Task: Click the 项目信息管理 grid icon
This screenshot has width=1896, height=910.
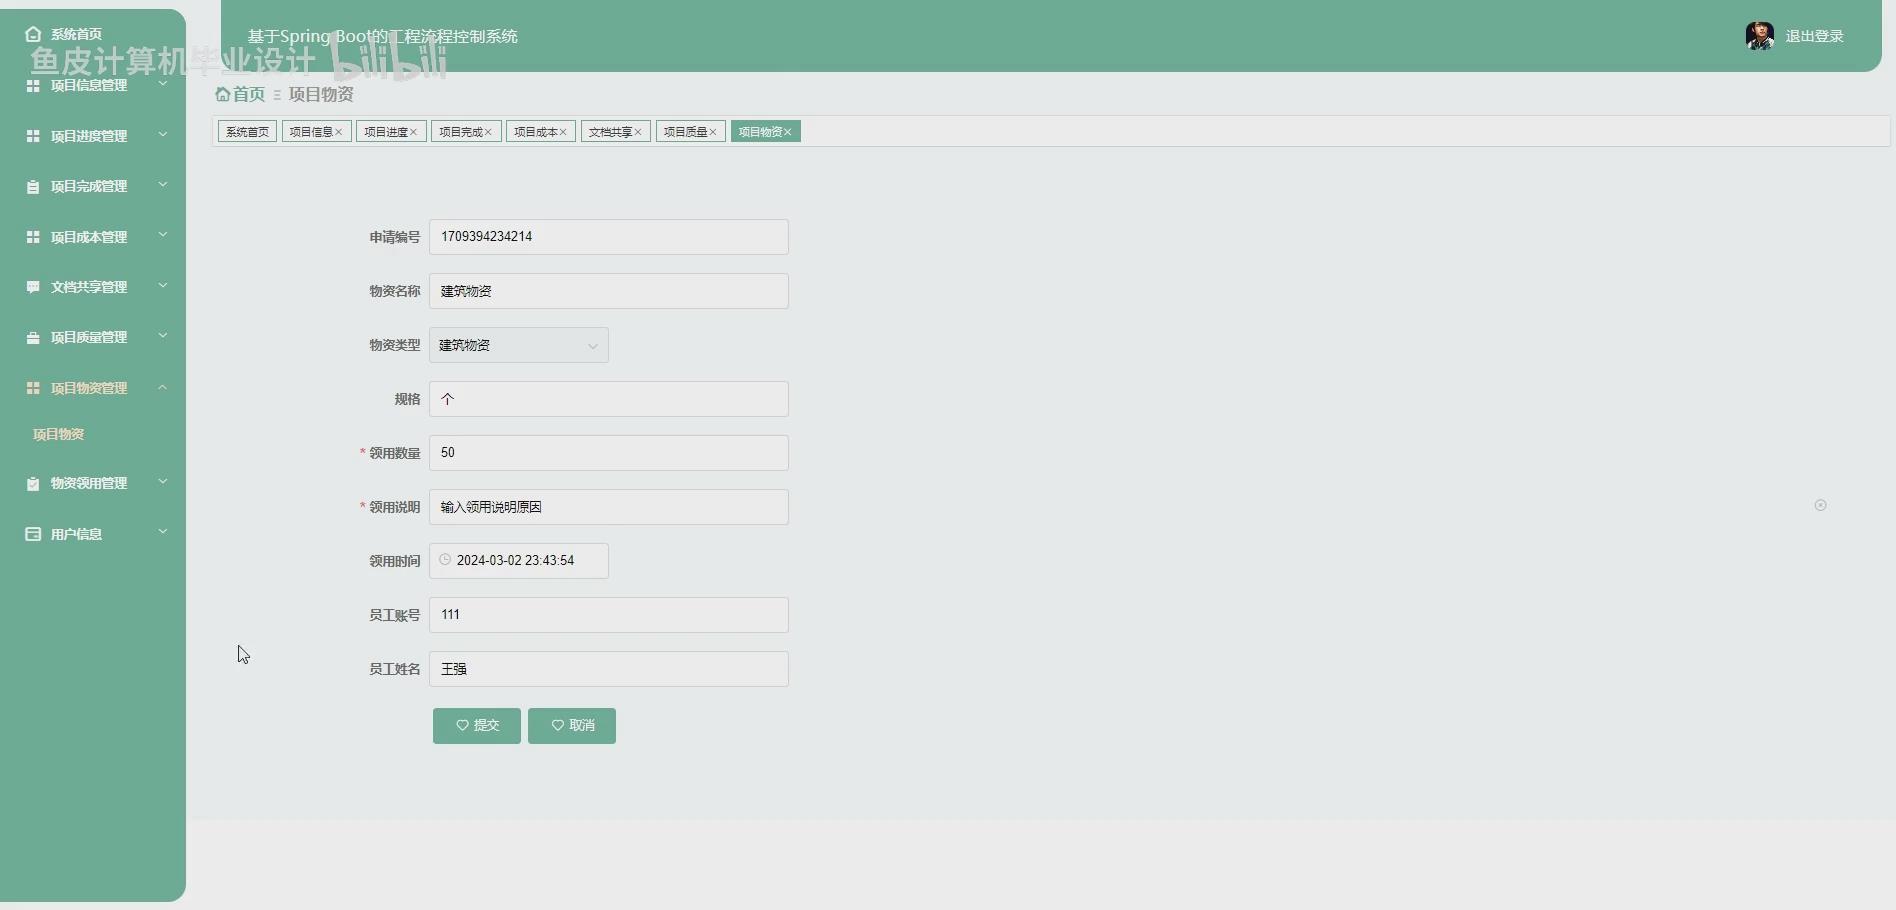Action: coord(33,86)
